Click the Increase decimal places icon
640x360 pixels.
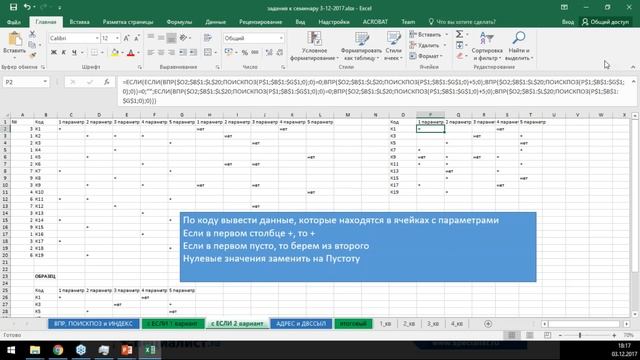[269, 53]
